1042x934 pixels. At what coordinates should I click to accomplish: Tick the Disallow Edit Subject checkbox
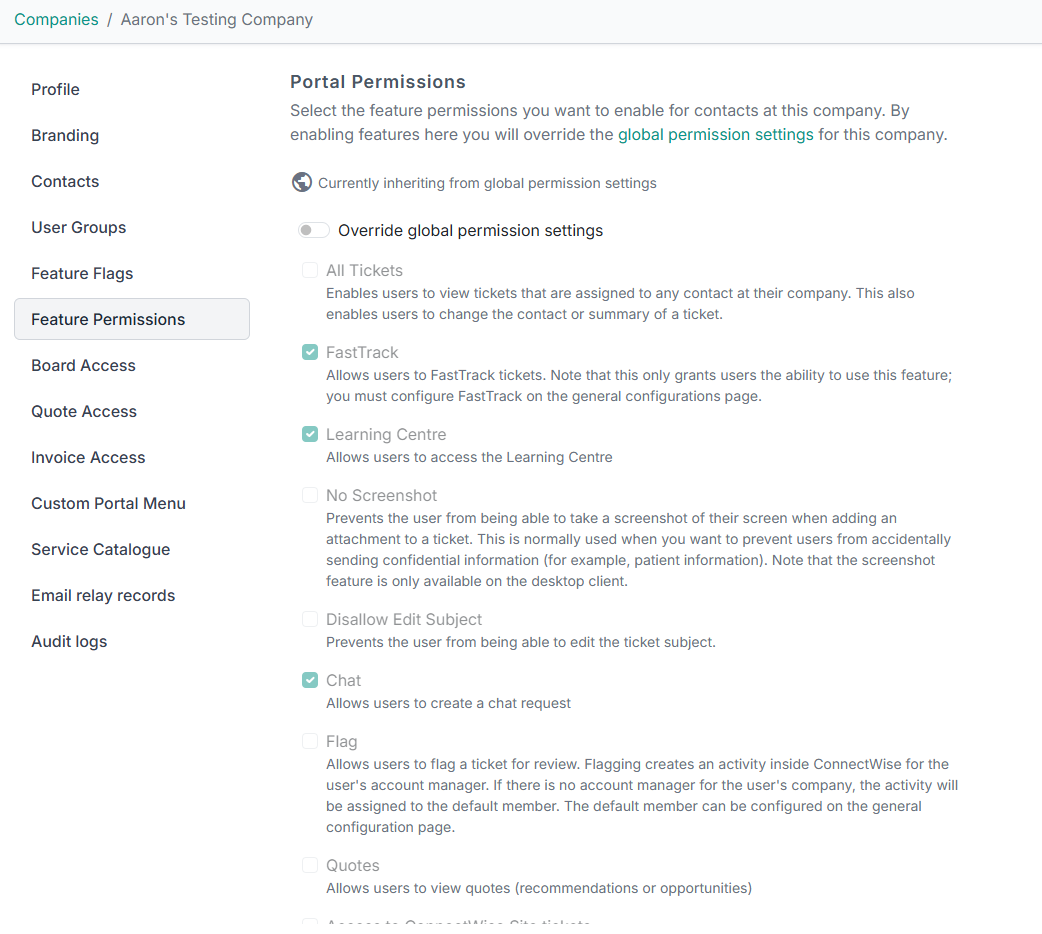[310, 619]
